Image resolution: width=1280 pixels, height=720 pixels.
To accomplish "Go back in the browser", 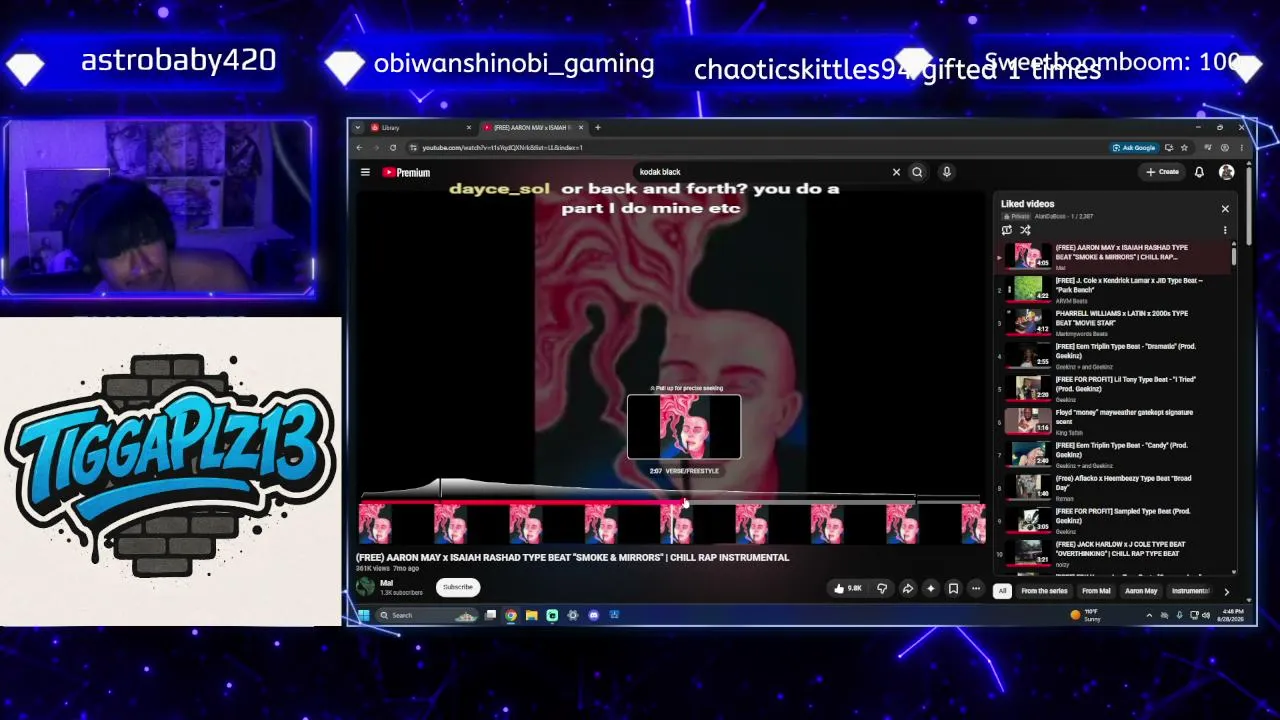I will [360, 147].
